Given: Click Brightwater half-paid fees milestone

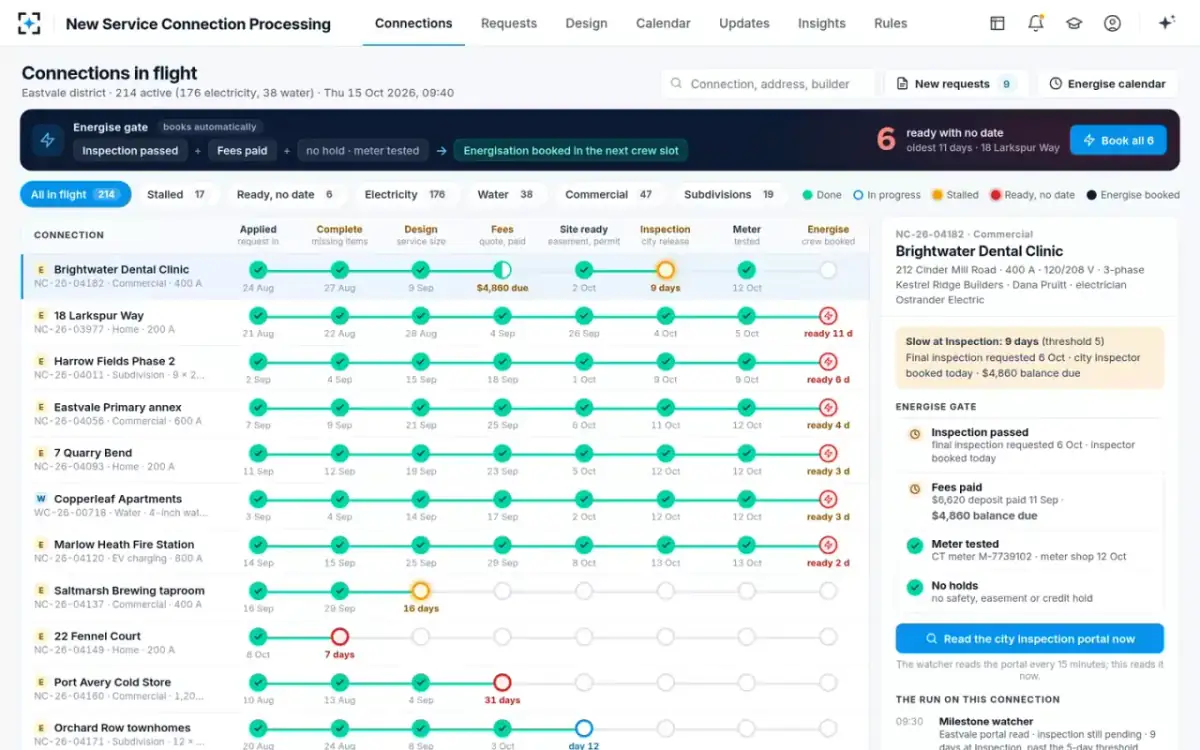Looking at the screenshot, I should tap(502, 270).
